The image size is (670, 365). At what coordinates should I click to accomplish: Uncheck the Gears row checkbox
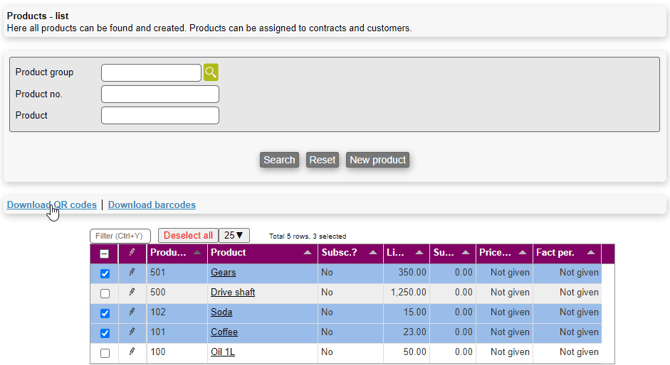coord(105,274)
